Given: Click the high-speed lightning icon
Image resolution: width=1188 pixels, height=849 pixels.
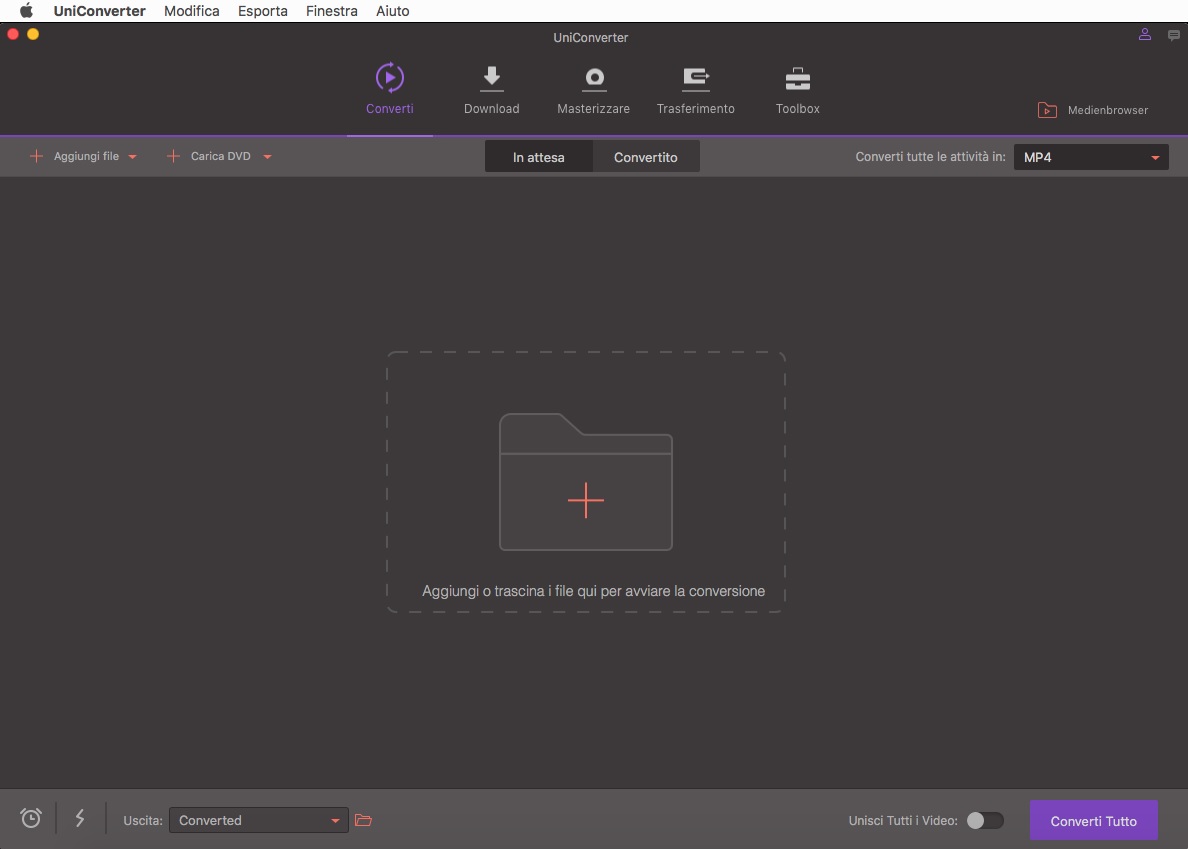Looking at the screenshot, I should click(80, 818).
